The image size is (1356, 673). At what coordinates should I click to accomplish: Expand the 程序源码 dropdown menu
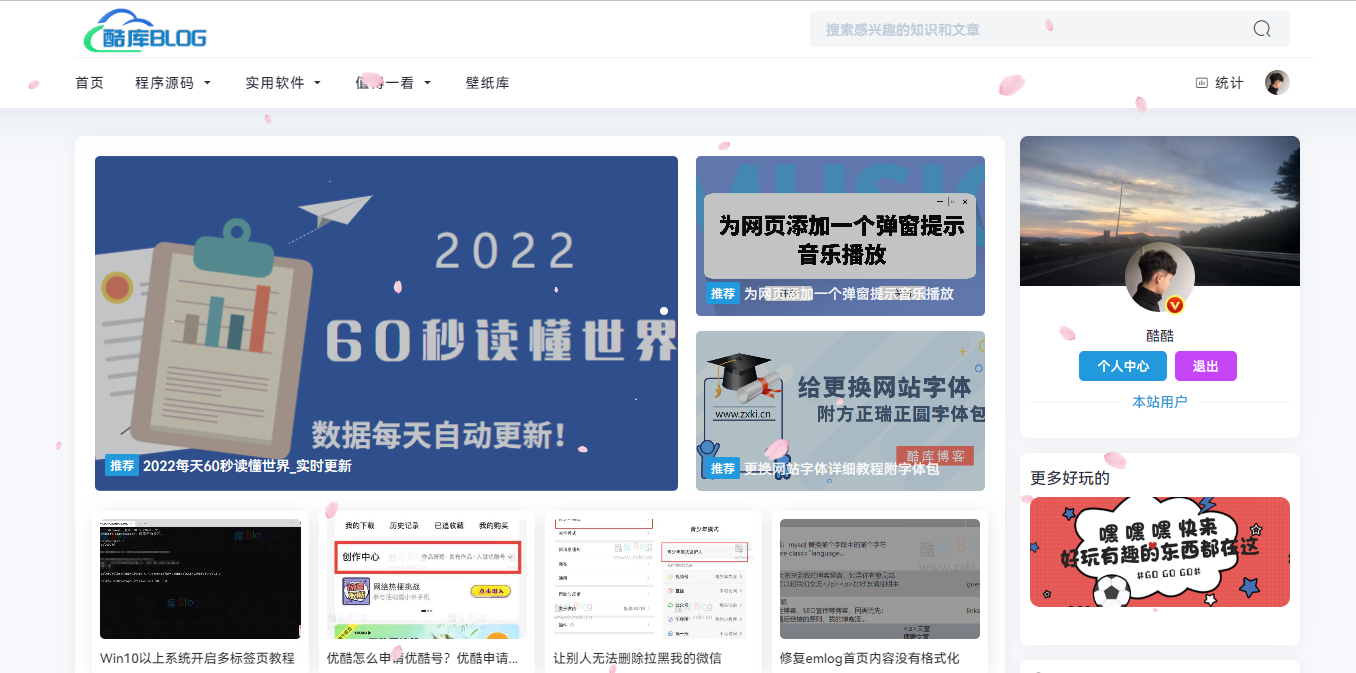click(x=168, y=83)
